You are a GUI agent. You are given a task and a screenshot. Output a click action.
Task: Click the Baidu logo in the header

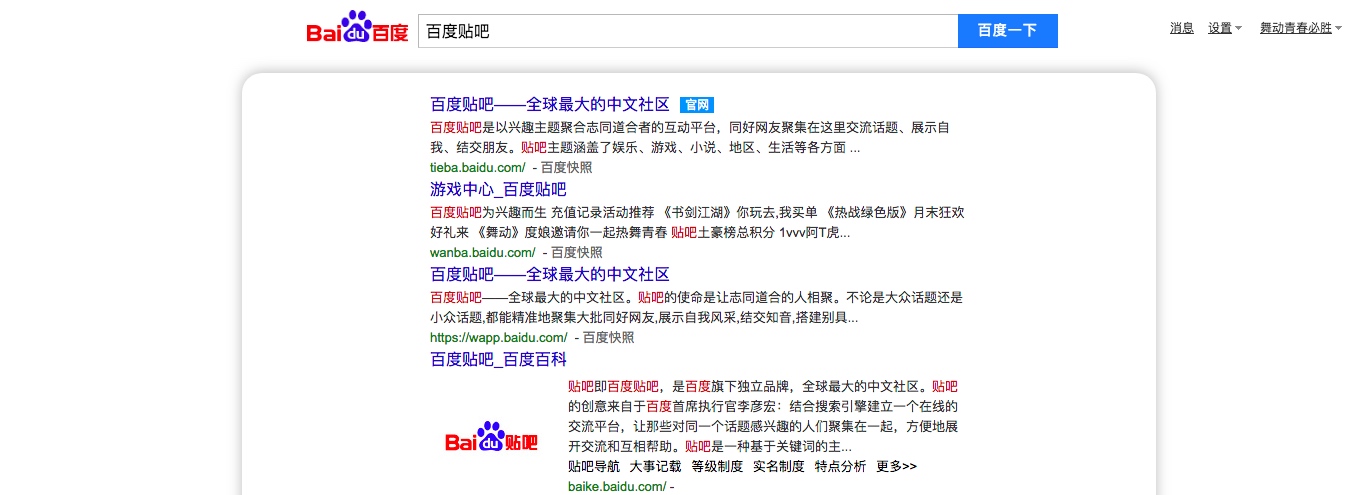(357, 29)
